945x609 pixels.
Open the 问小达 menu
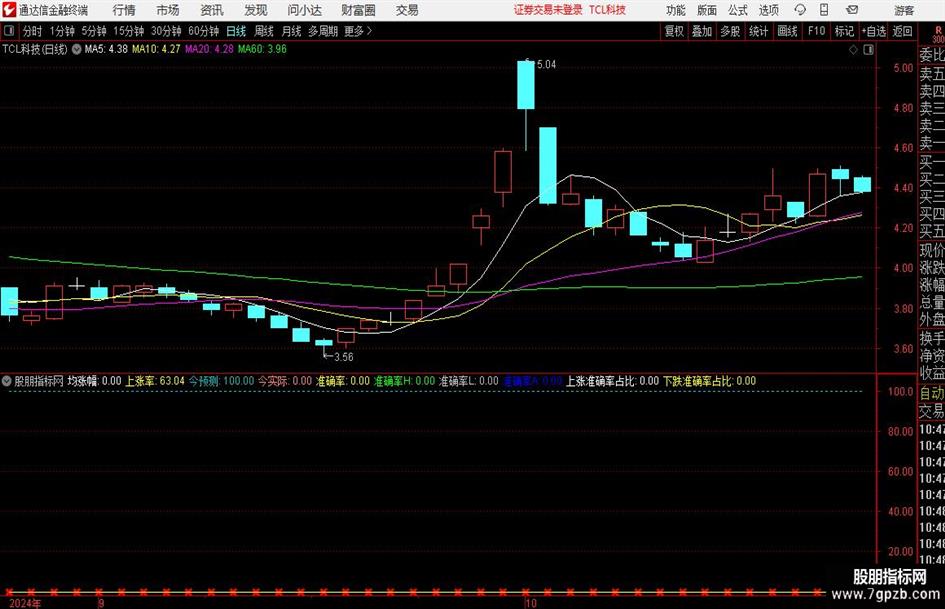[x=304, y=10]
